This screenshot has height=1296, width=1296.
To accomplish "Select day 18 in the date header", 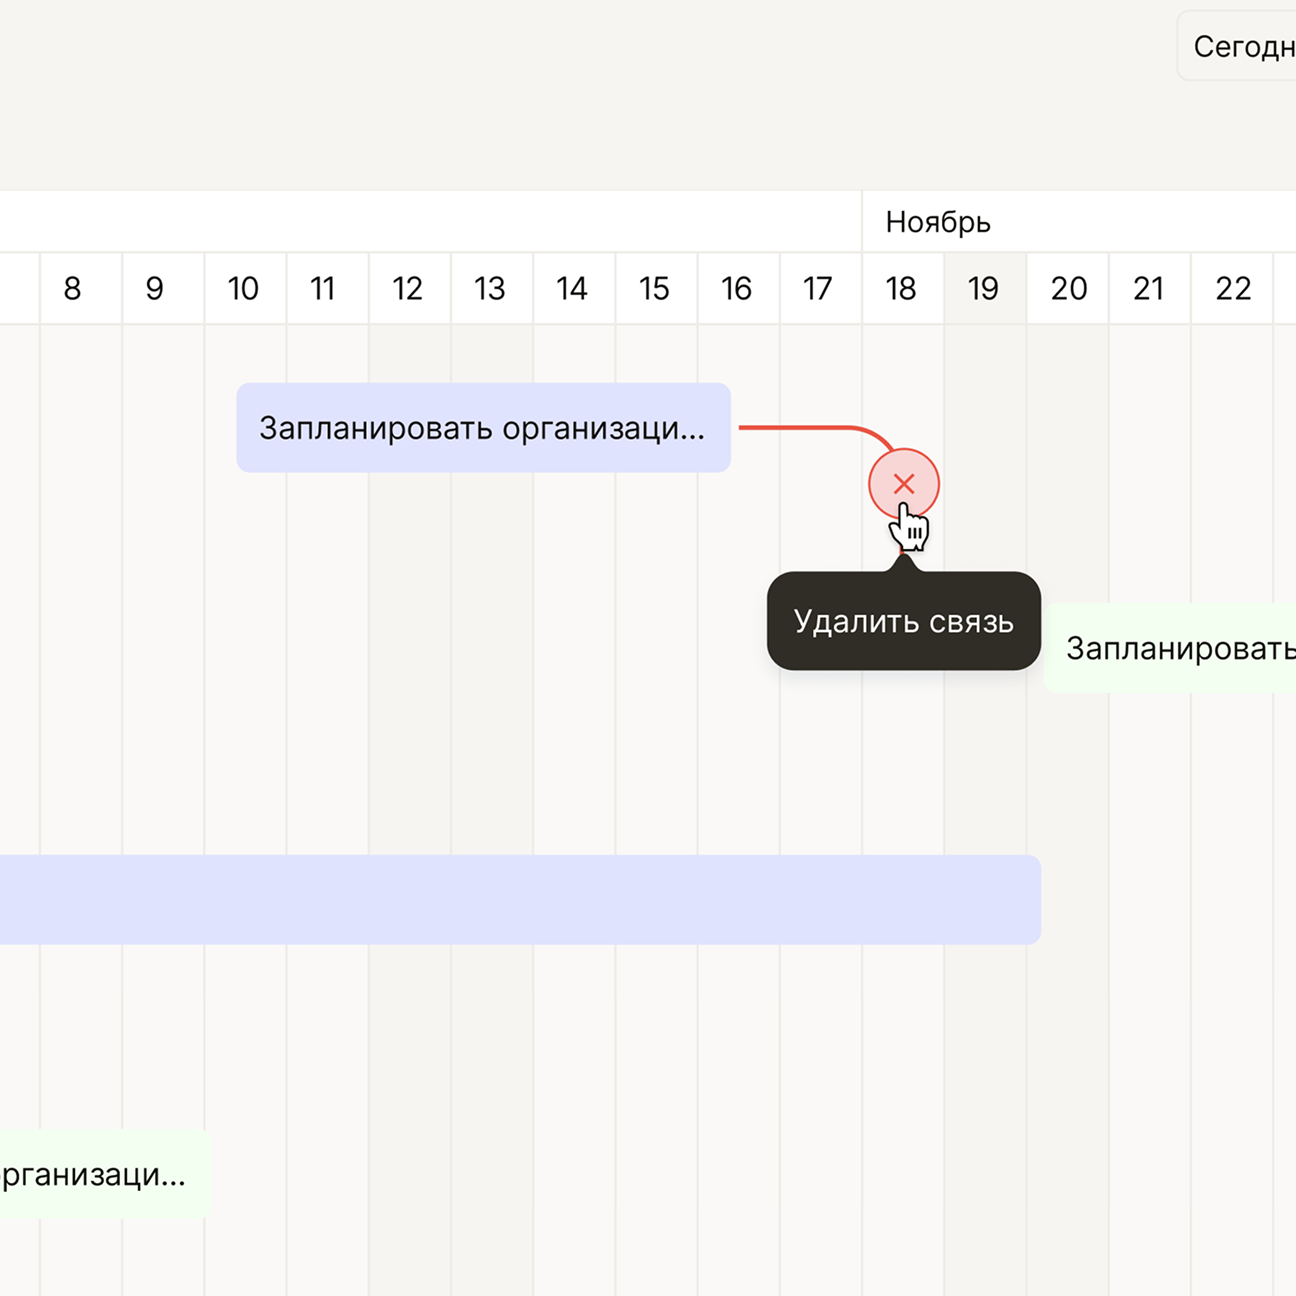I will 901,289.
